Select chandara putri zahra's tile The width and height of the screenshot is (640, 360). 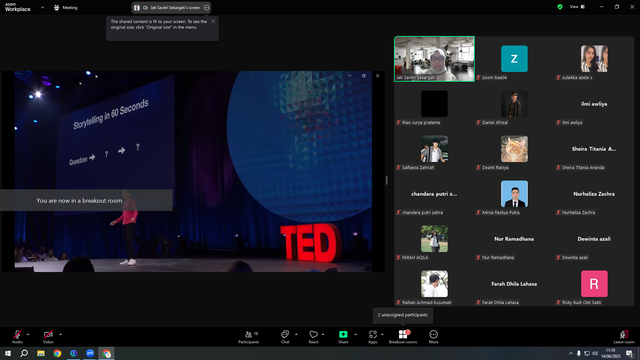[x=434, y=194]
